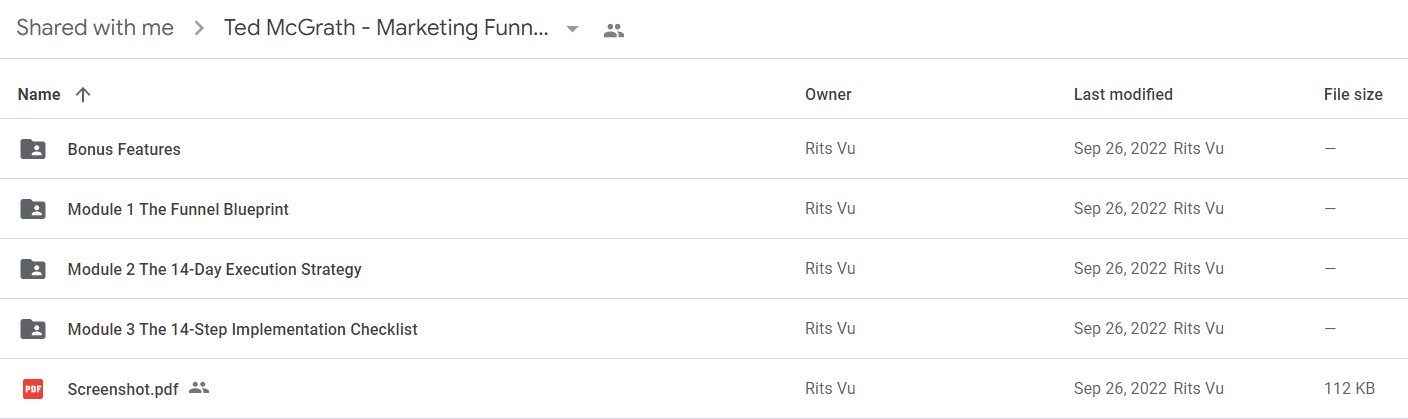The width and height of the screenshot is (1408, 419).
Task: Sort the list by Name column
Action: [x=39, y=94]
